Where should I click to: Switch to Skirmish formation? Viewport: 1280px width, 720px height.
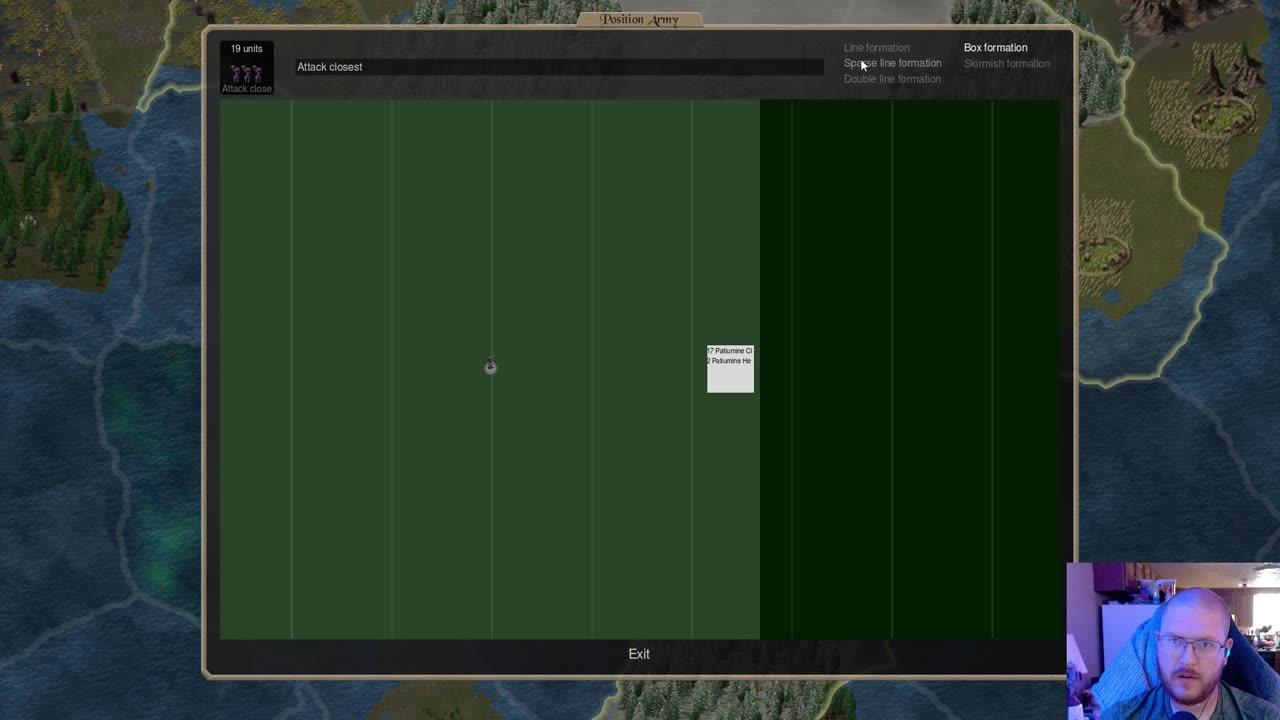(1006, 64)
